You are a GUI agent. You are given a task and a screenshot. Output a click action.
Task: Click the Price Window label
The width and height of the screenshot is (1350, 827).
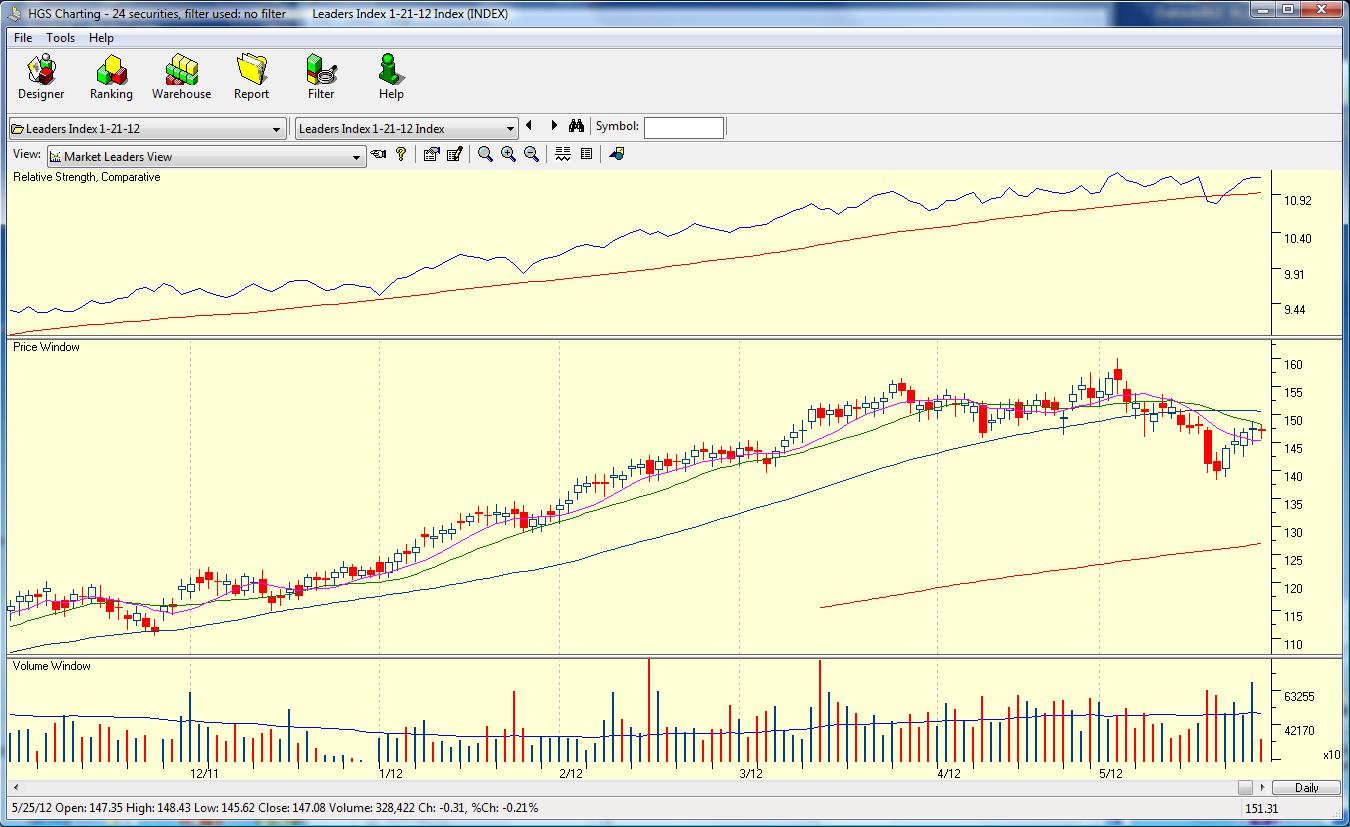click(46, 347)
